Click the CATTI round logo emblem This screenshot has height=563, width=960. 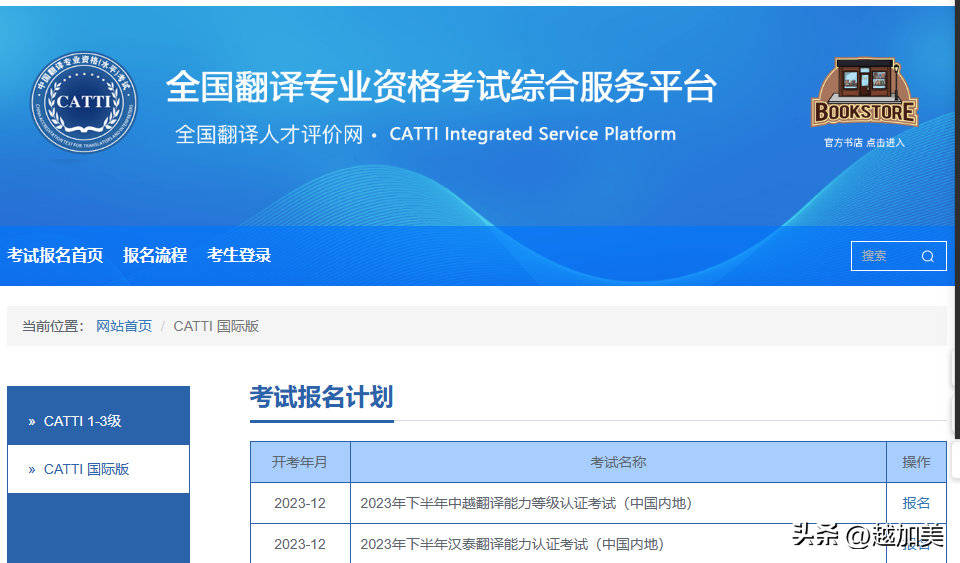tap(84, 102)
